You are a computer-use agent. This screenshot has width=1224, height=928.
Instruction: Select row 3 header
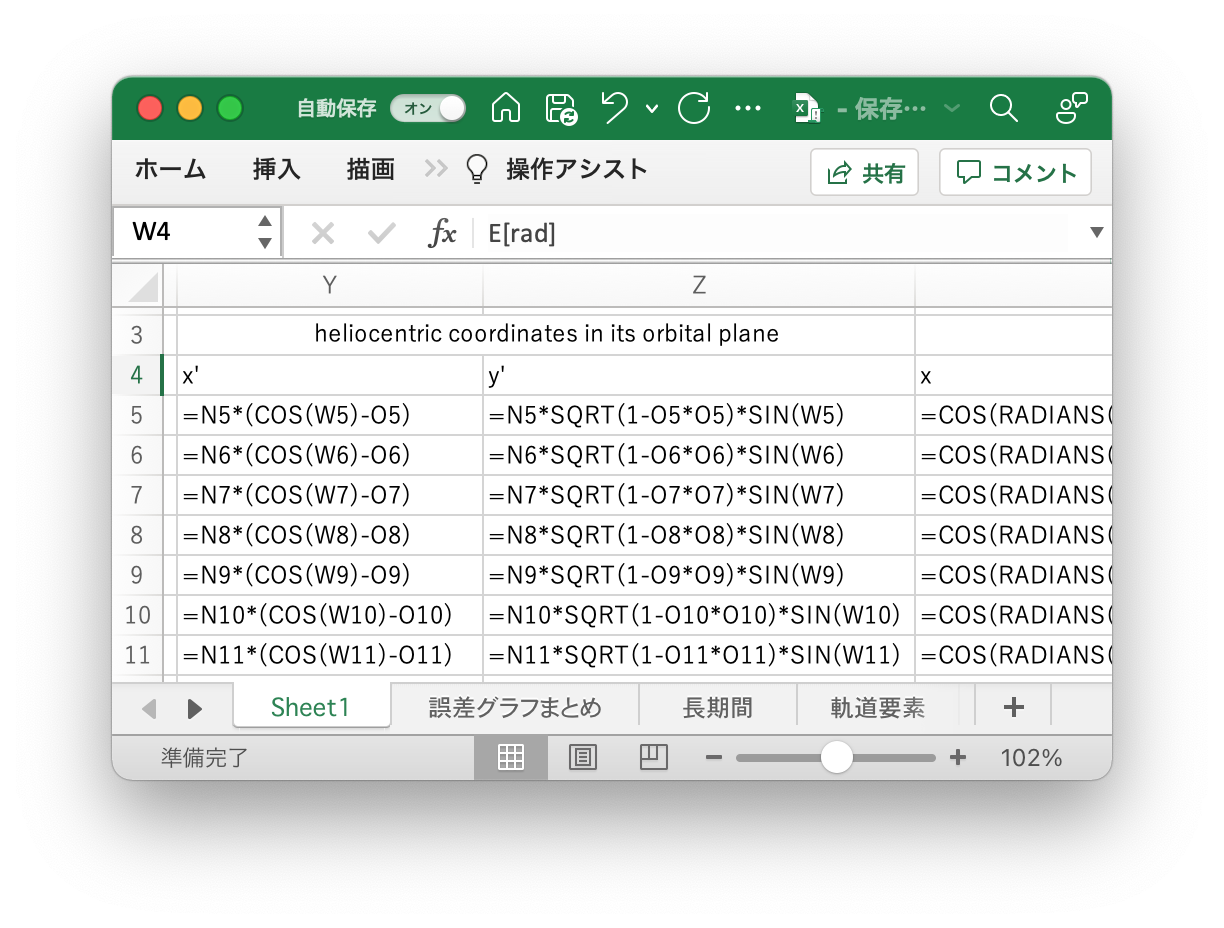[x=137, y=335]
